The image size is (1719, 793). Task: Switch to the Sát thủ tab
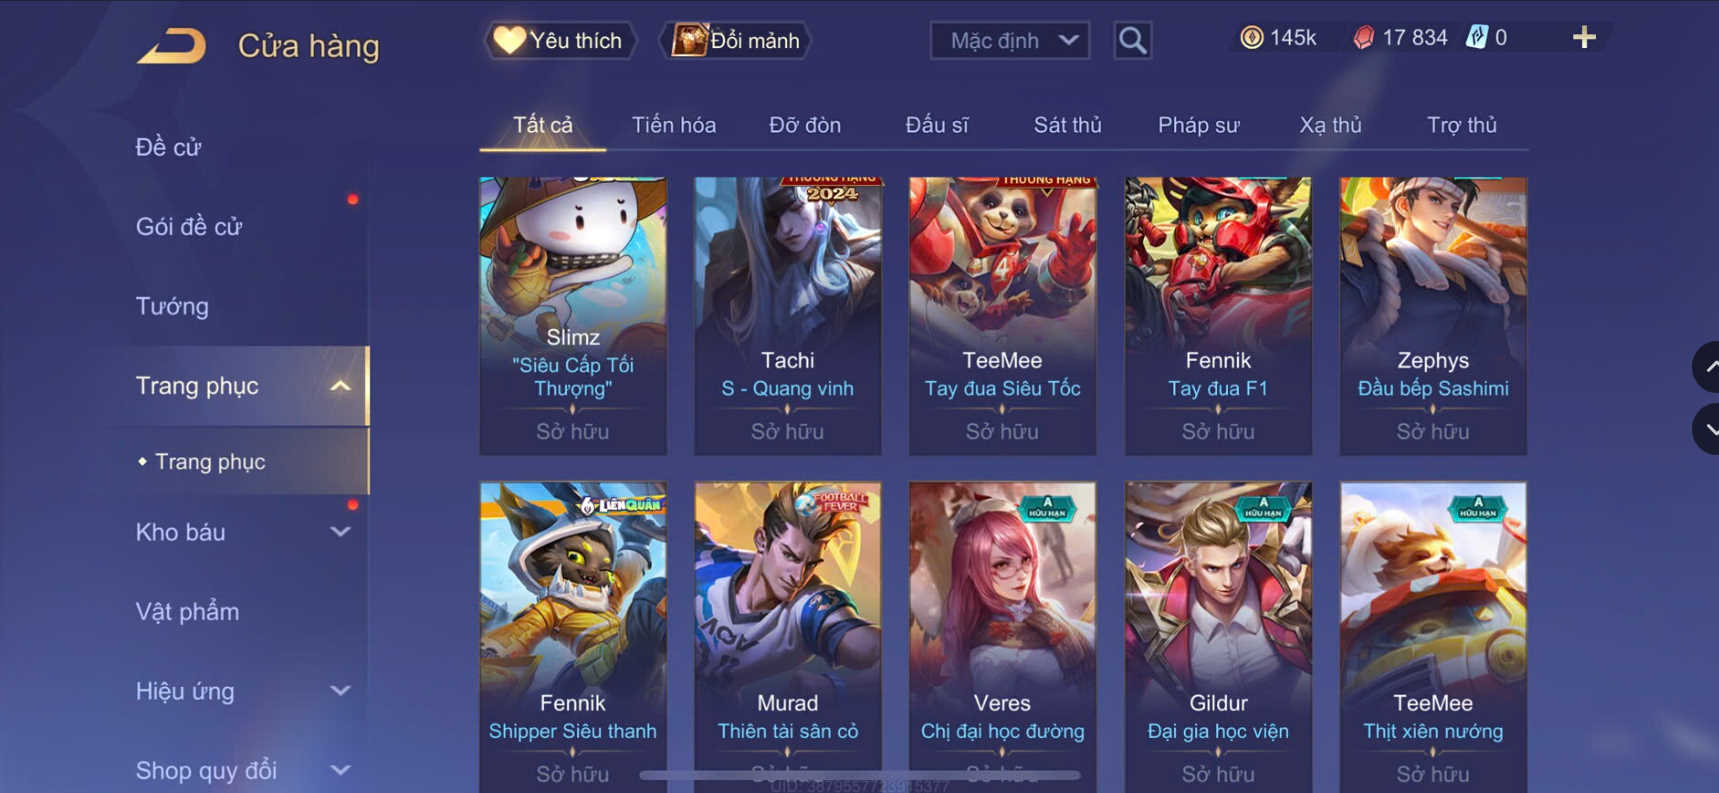pyautogui.click(x=1067, y=125)
